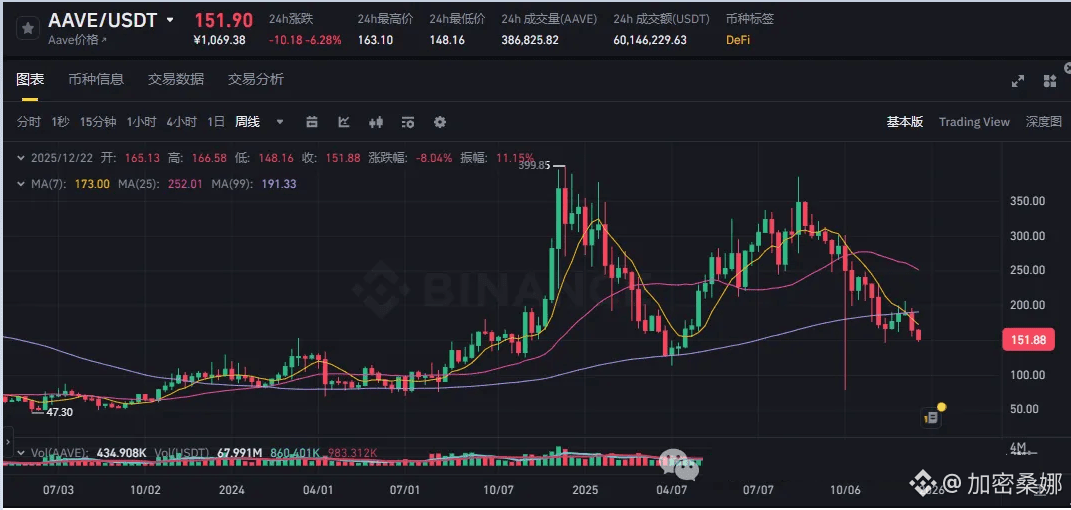Image resolution: width=1071 pixels, height=510 pixels.
Task: Click the 2025 date axis label
Action: point(585,490)
